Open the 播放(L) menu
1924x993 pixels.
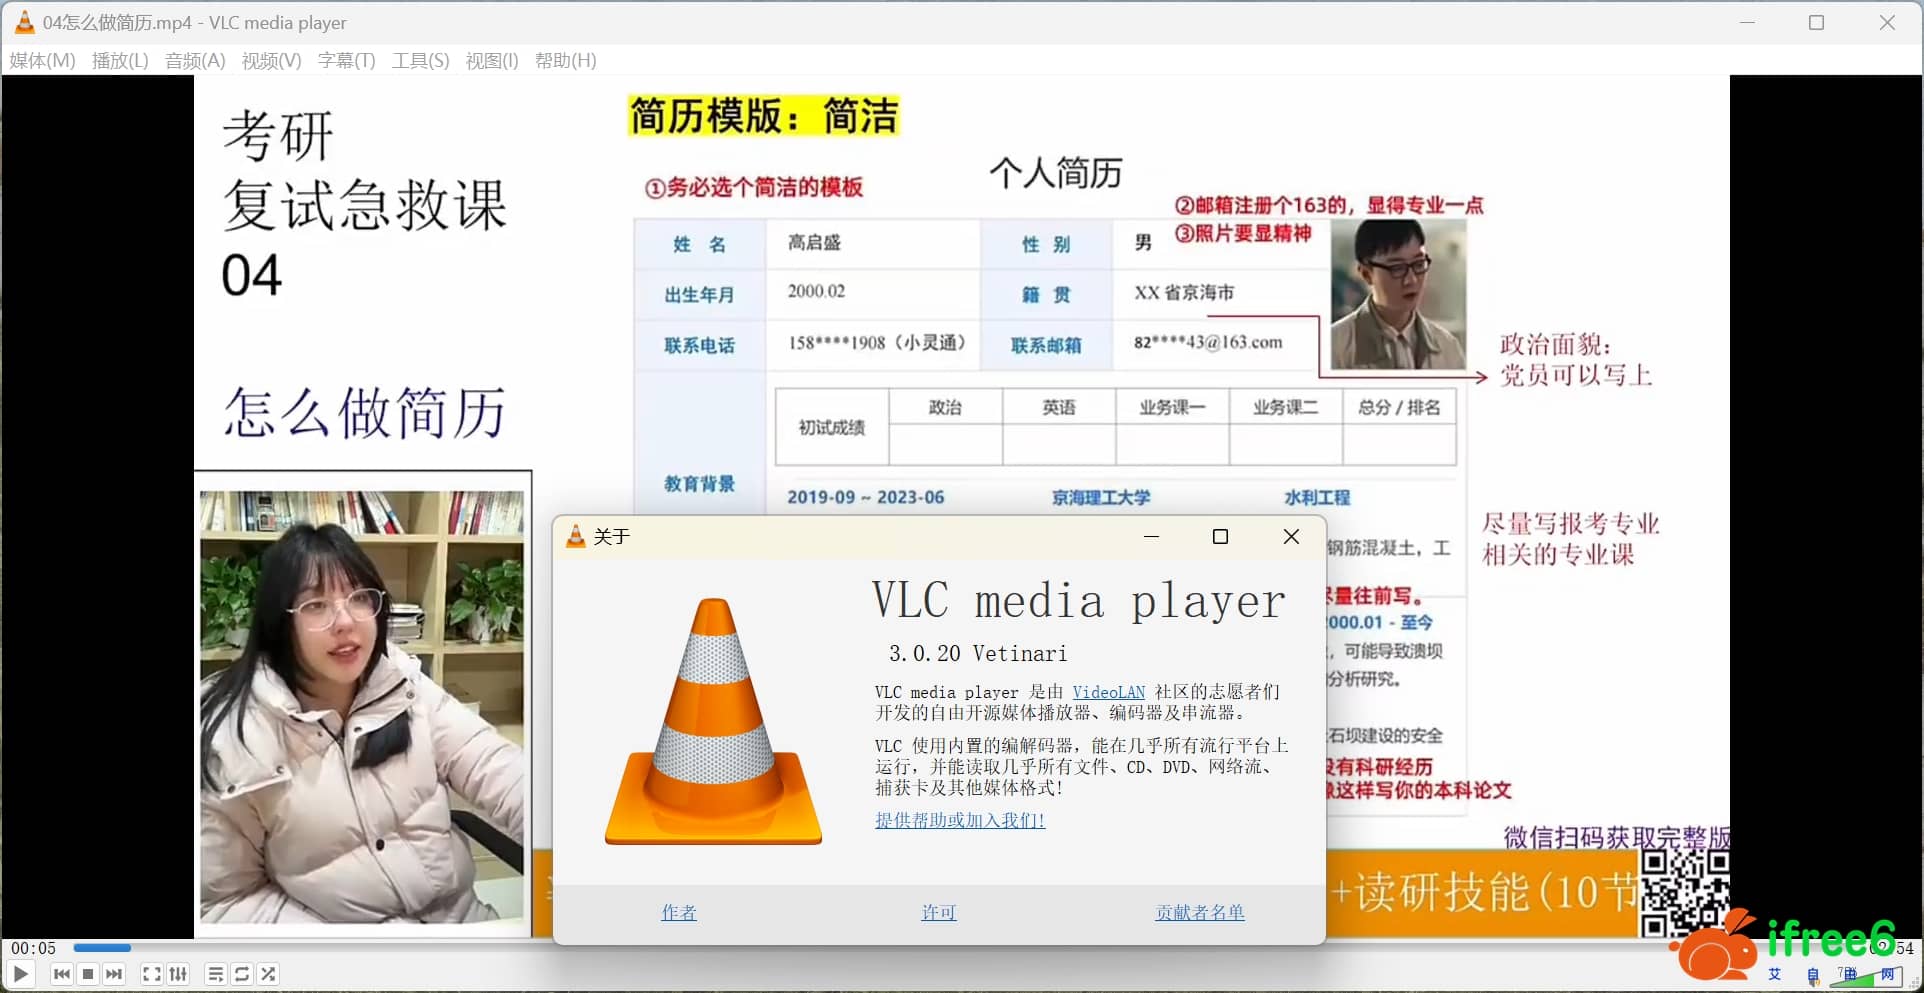pos(120,61)
